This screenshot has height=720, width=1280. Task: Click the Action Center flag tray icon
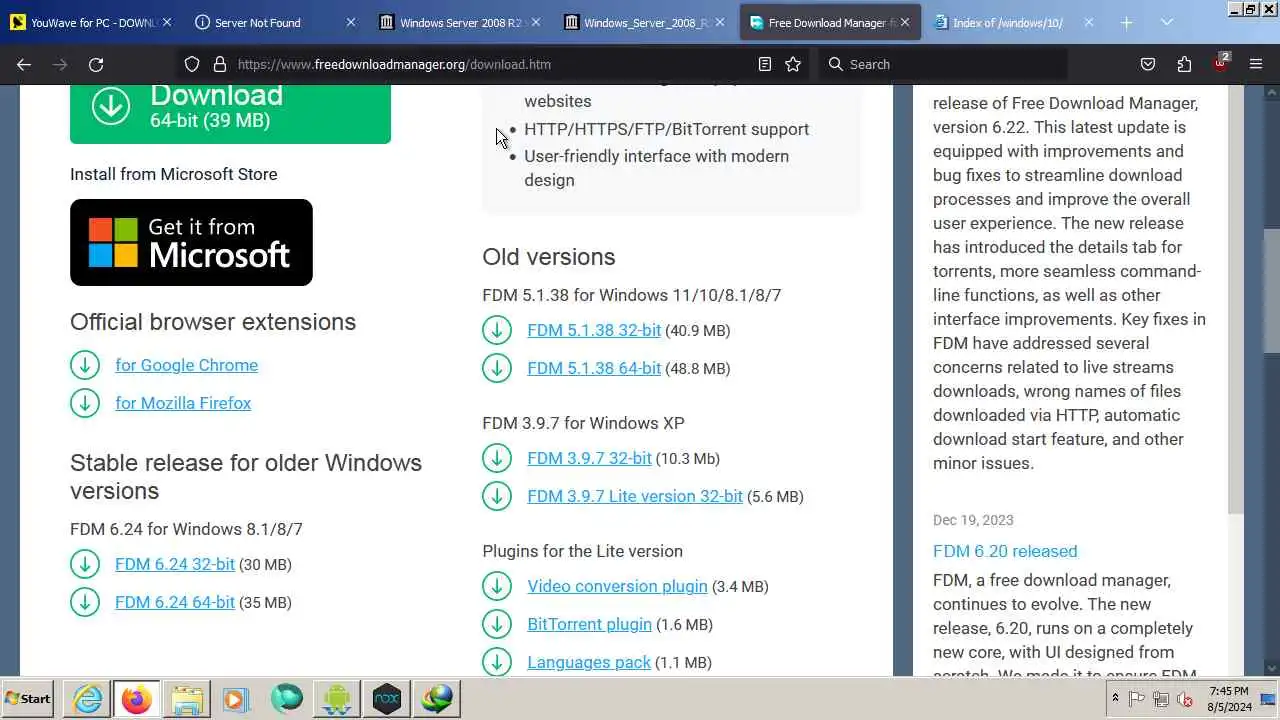coord(1137,699)
